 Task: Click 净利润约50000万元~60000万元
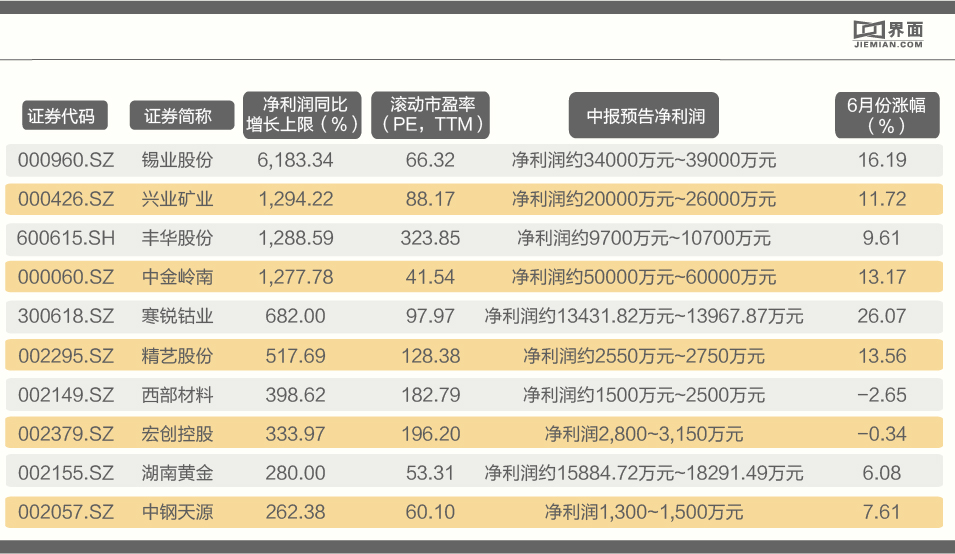coord(644,277)
